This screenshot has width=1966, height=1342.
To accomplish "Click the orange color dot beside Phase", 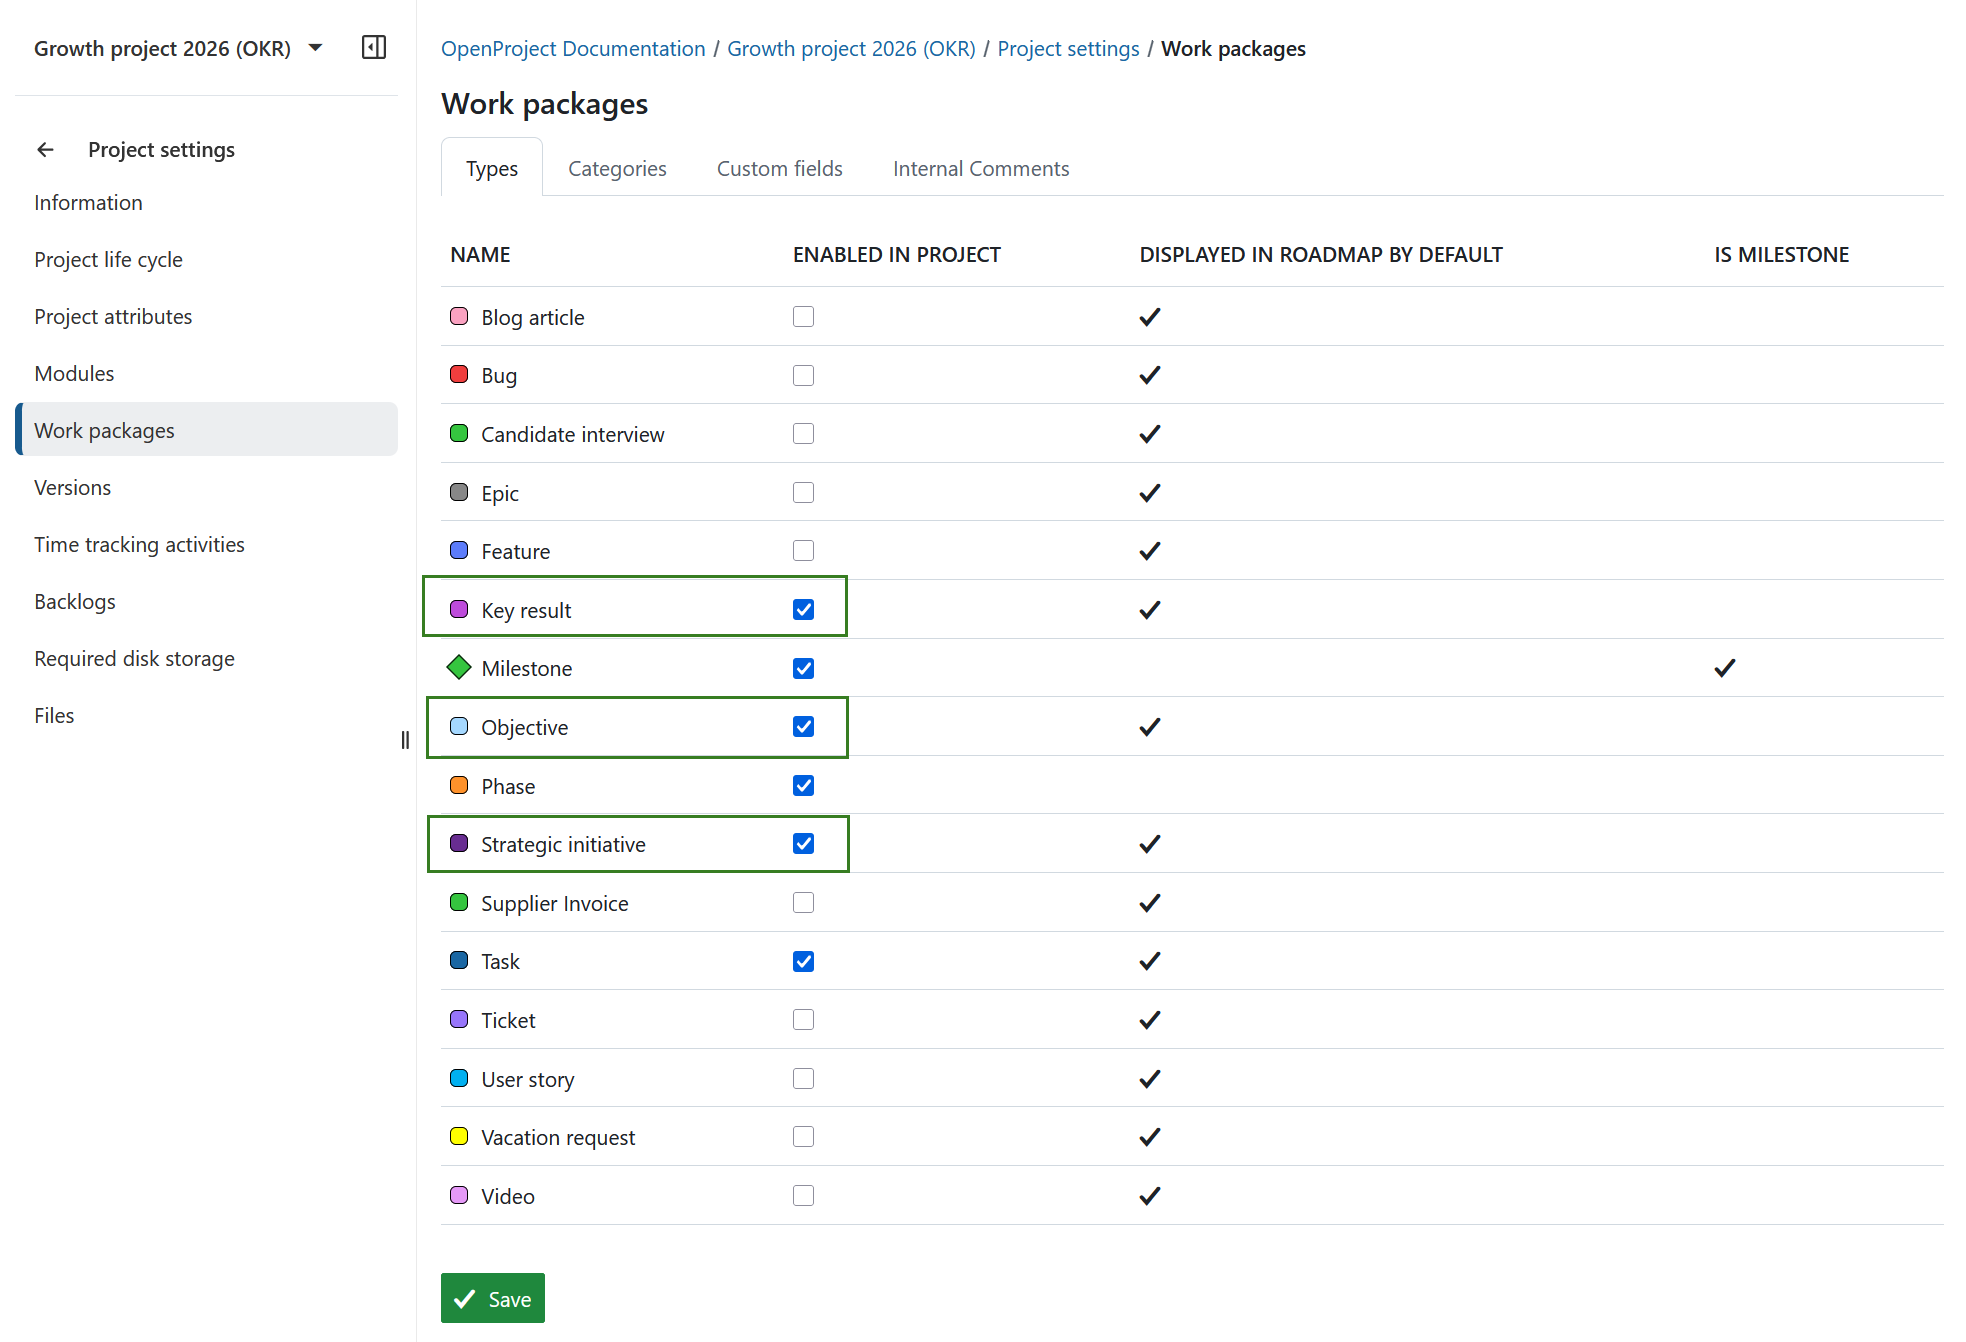I will point(459,785).
